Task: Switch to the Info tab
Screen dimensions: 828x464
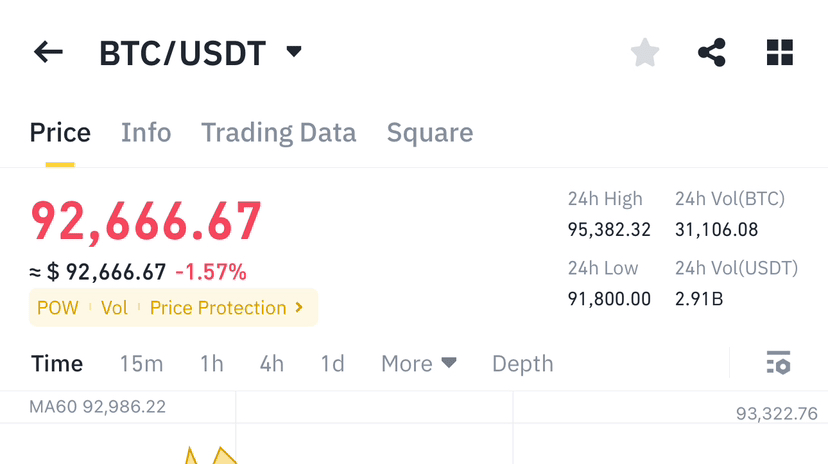Action: coord(146,133)
